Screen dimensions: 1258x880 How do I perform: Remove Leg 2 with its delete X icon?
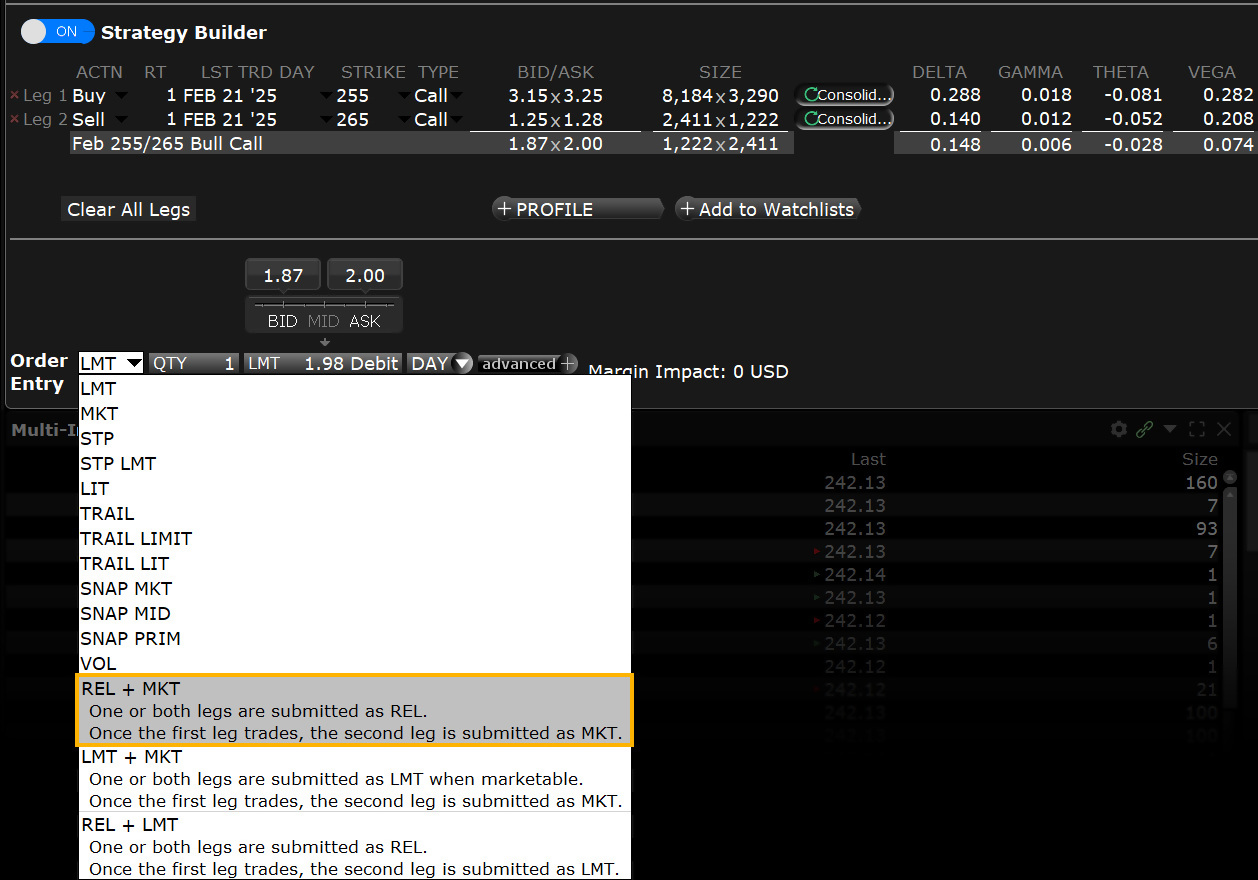click(13, 119)
